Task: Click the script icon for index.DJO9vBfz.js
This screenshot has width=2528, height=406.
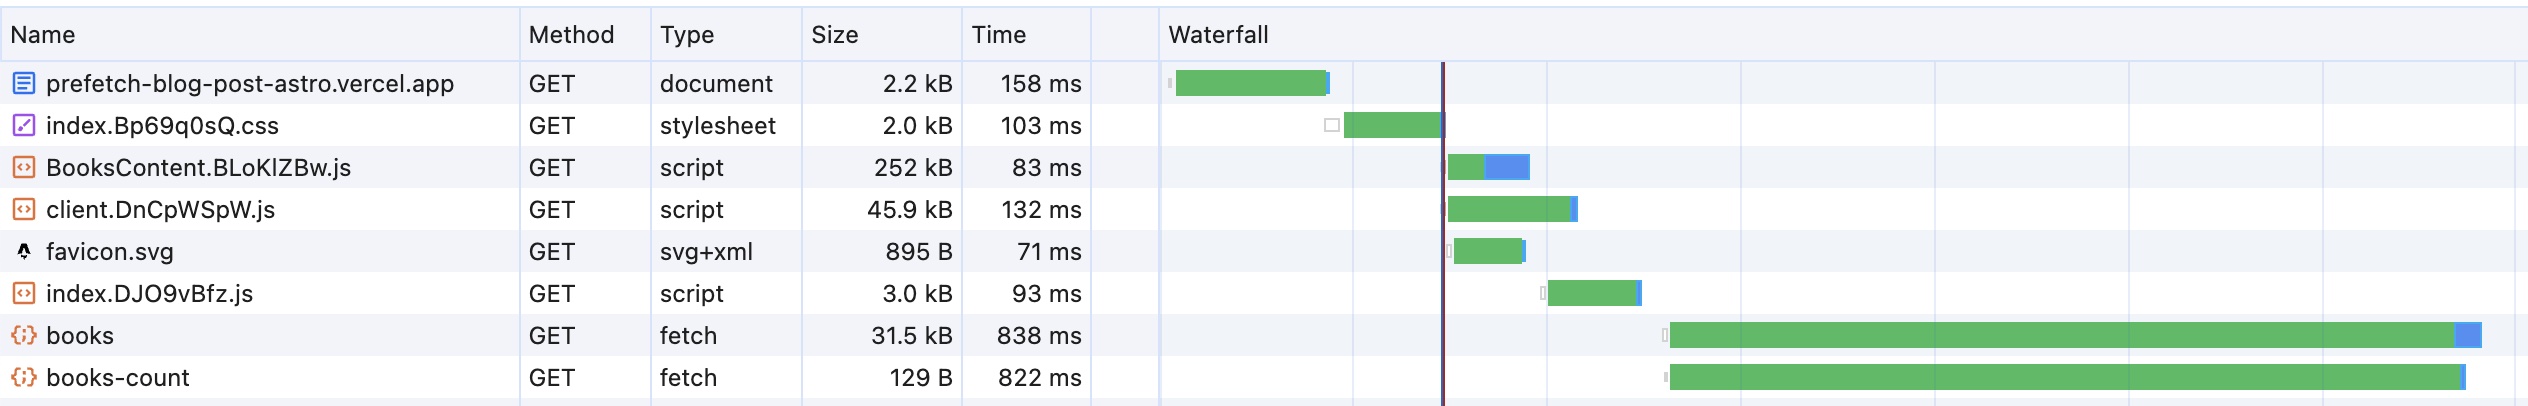Action: (x=24, y=293)
